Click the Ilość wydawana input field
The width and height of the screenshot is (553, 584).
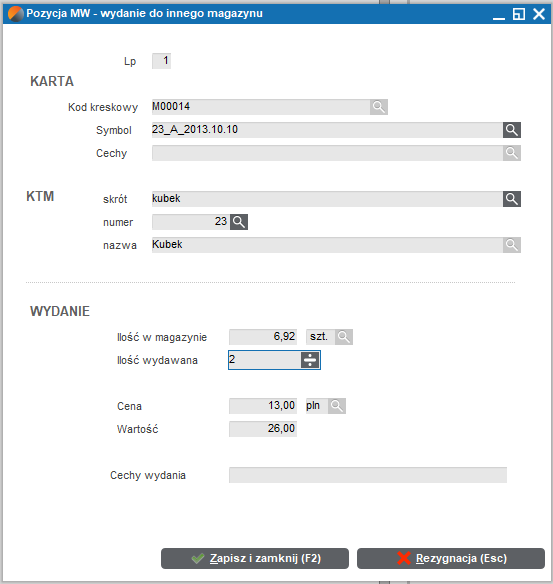(x=265, y=360)
